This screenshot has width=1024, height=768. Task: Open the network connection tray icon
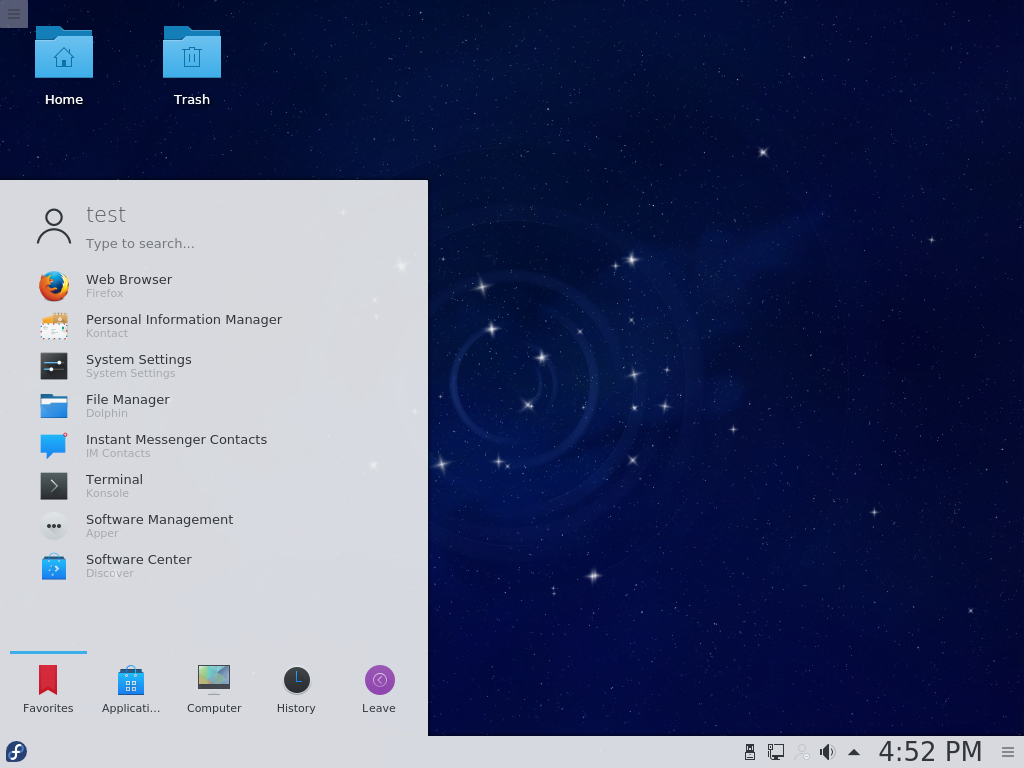point(776,752)
